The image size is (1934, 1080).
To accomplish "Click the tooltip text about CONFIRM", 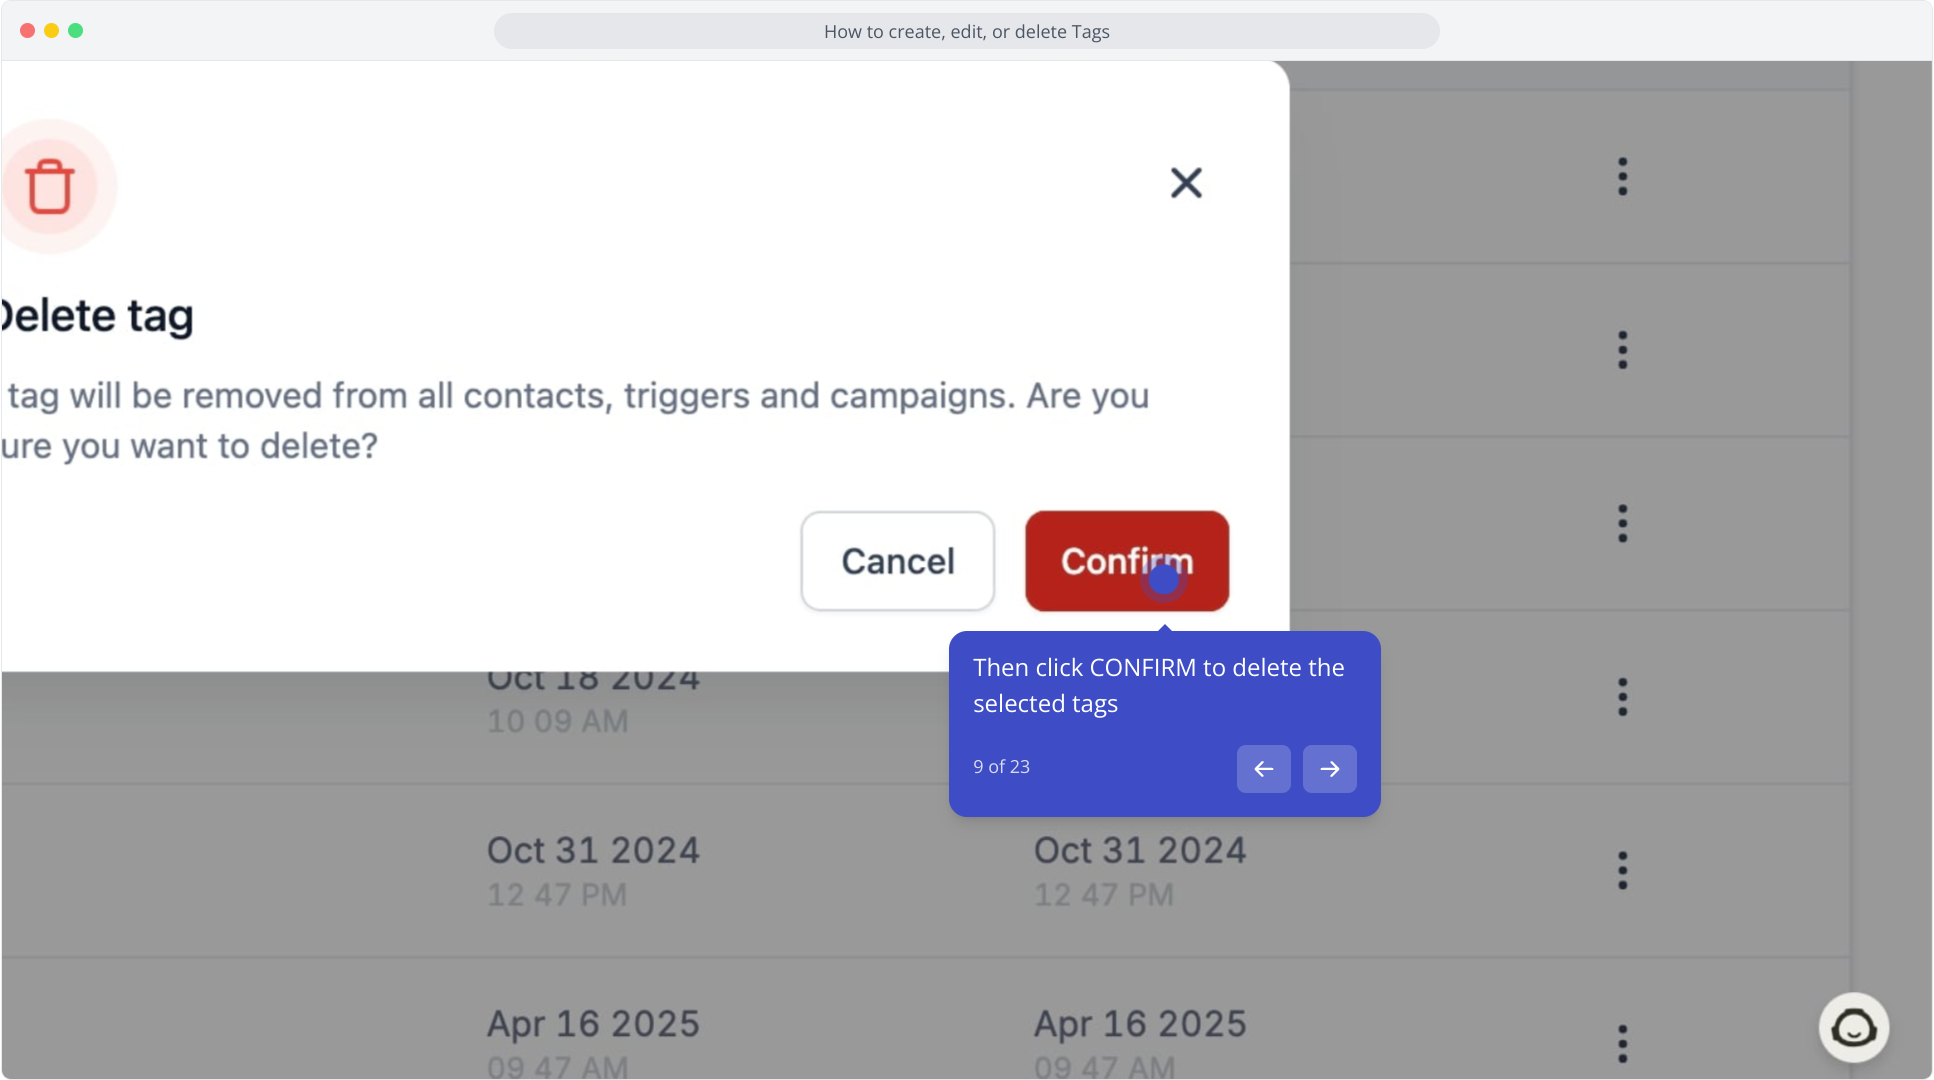I will pos(1159,686).
